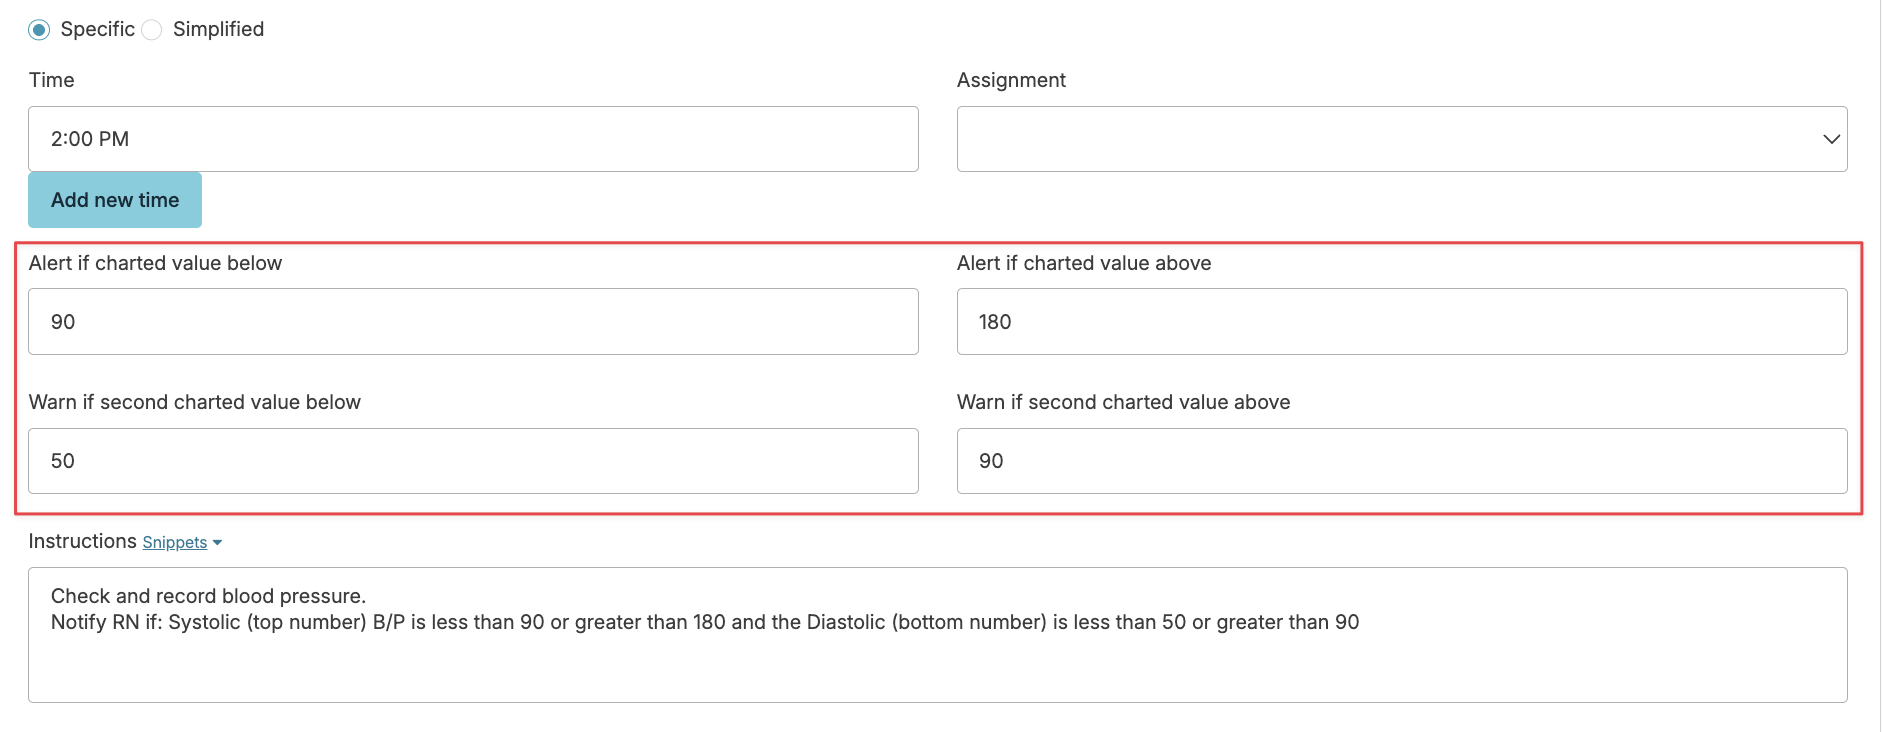Image resolution: width=1882 pixels, height=732 pixels.
Task: Click the Time field showing 2:00 PM
Action: click(x=473, y=139)
